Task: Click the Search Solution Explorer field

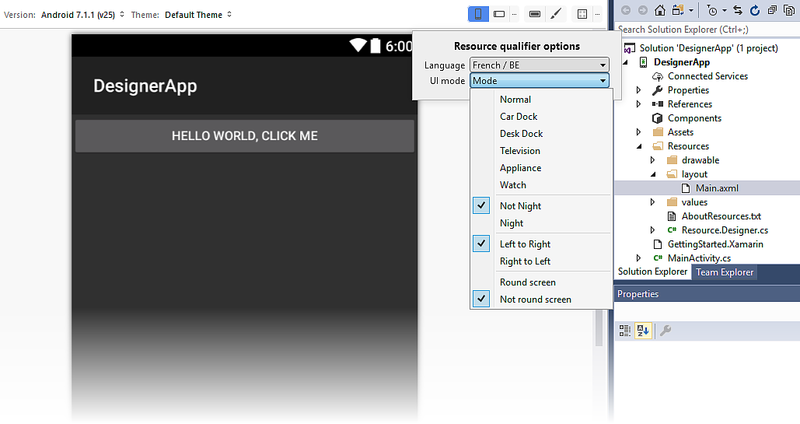Action: click(707, 30)
